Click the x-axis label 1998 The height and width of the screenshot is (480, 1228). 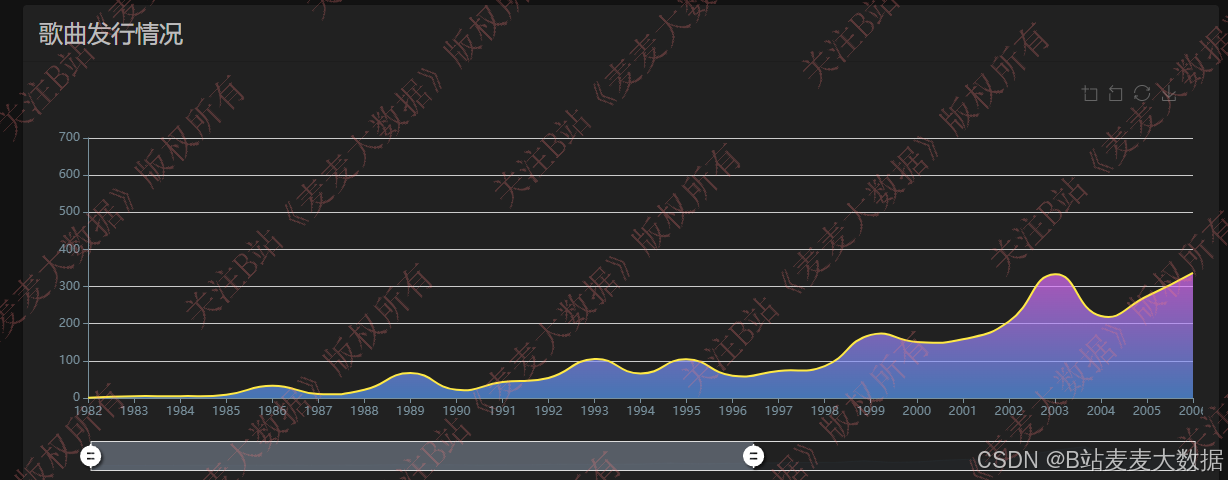point(824,410)
